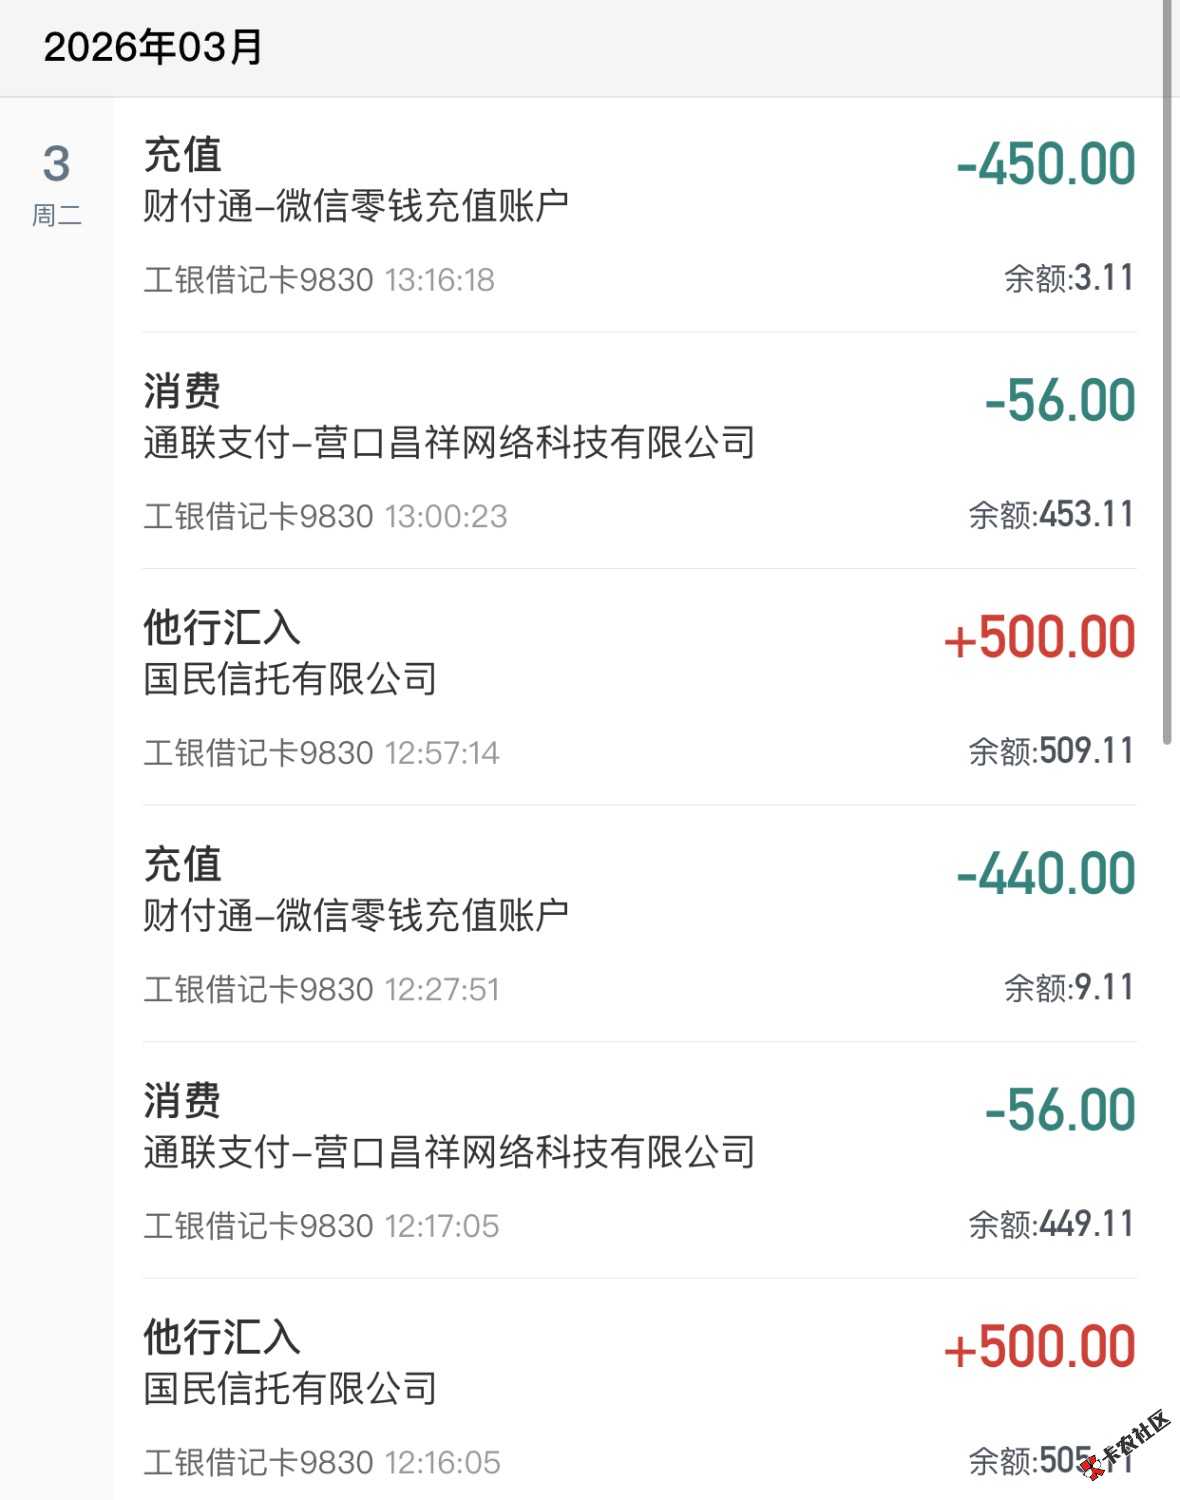Click the 2026年03月 month header
The width and height of the screenshot is (1180, 1500).
(153, 47)
